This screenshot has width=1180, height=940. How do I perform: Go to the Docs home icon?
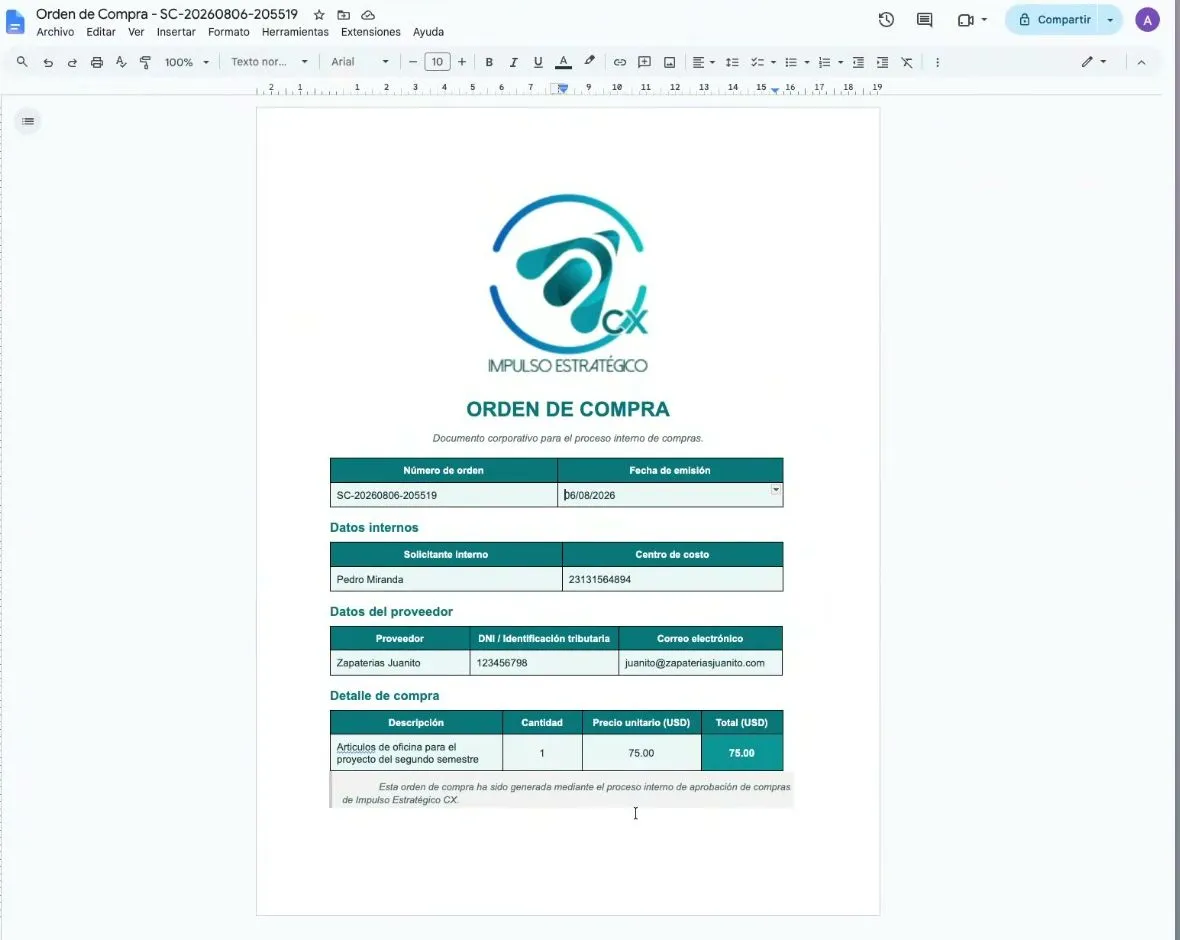[x=15, y=22]
